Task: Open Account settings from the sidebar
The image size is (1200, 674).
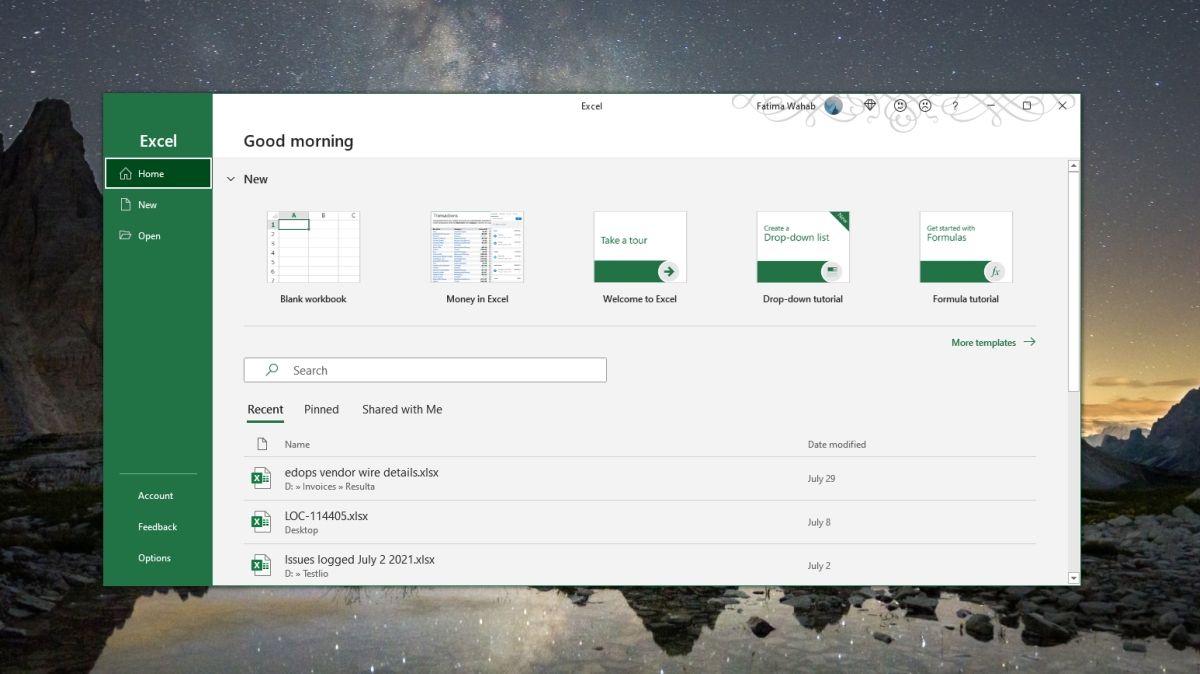Action: (x=156, y=495)
